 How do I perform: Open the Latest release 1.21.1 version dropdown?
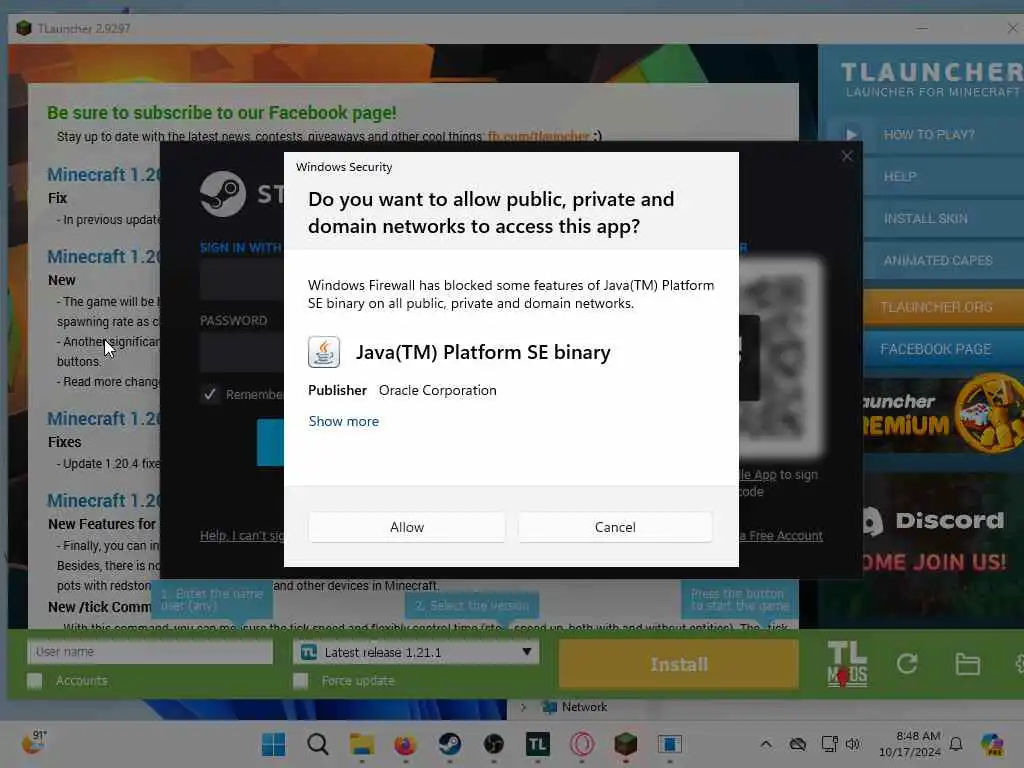click(416, 652)
